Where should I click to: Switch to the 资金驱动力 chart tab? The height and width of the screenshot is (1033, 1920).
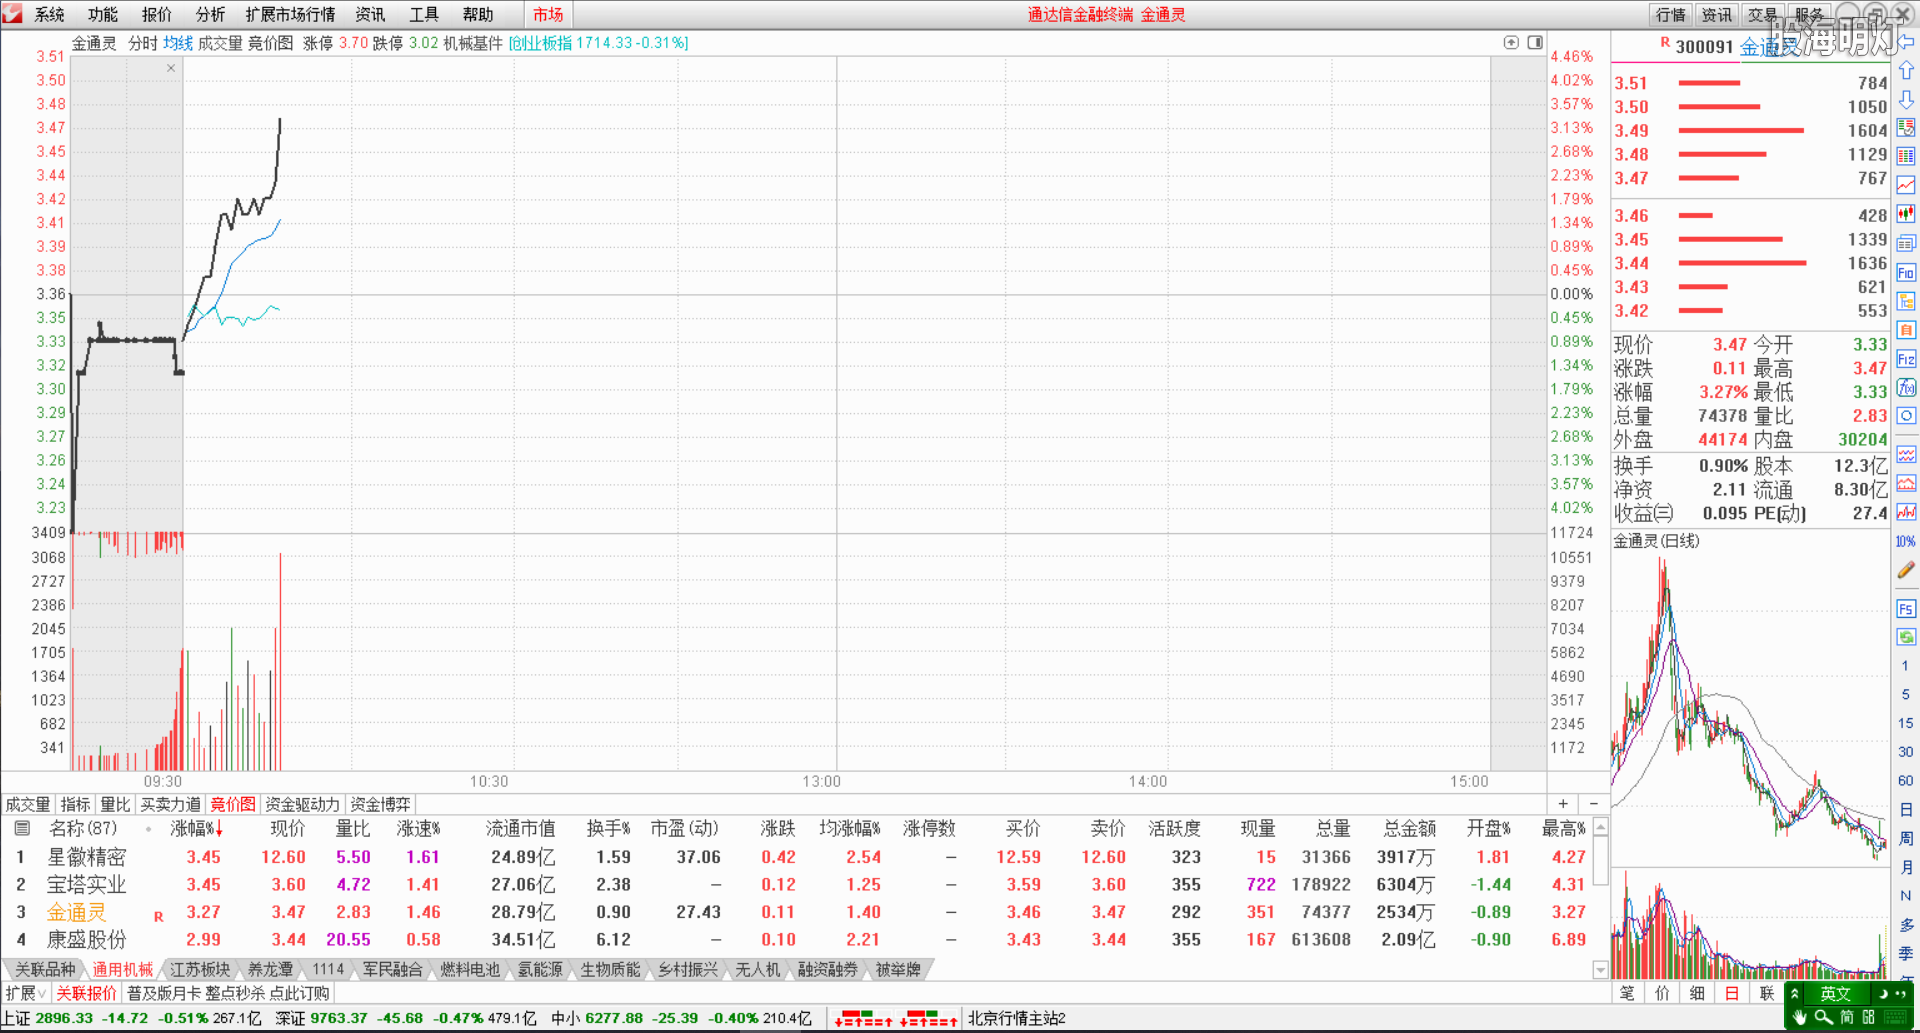pos(302,804)
